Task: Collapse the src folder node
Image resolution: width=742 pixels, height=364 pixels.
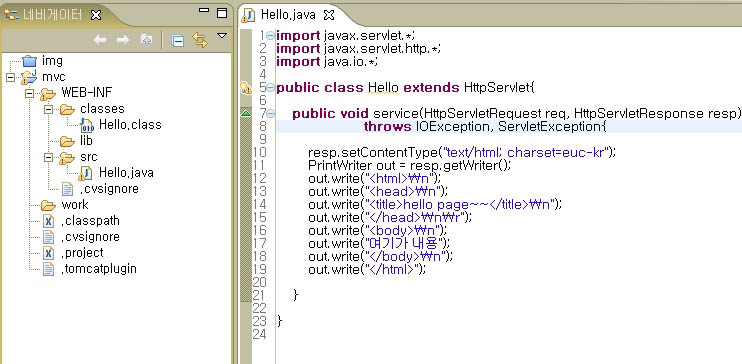Action: click(x=48, y=157)
